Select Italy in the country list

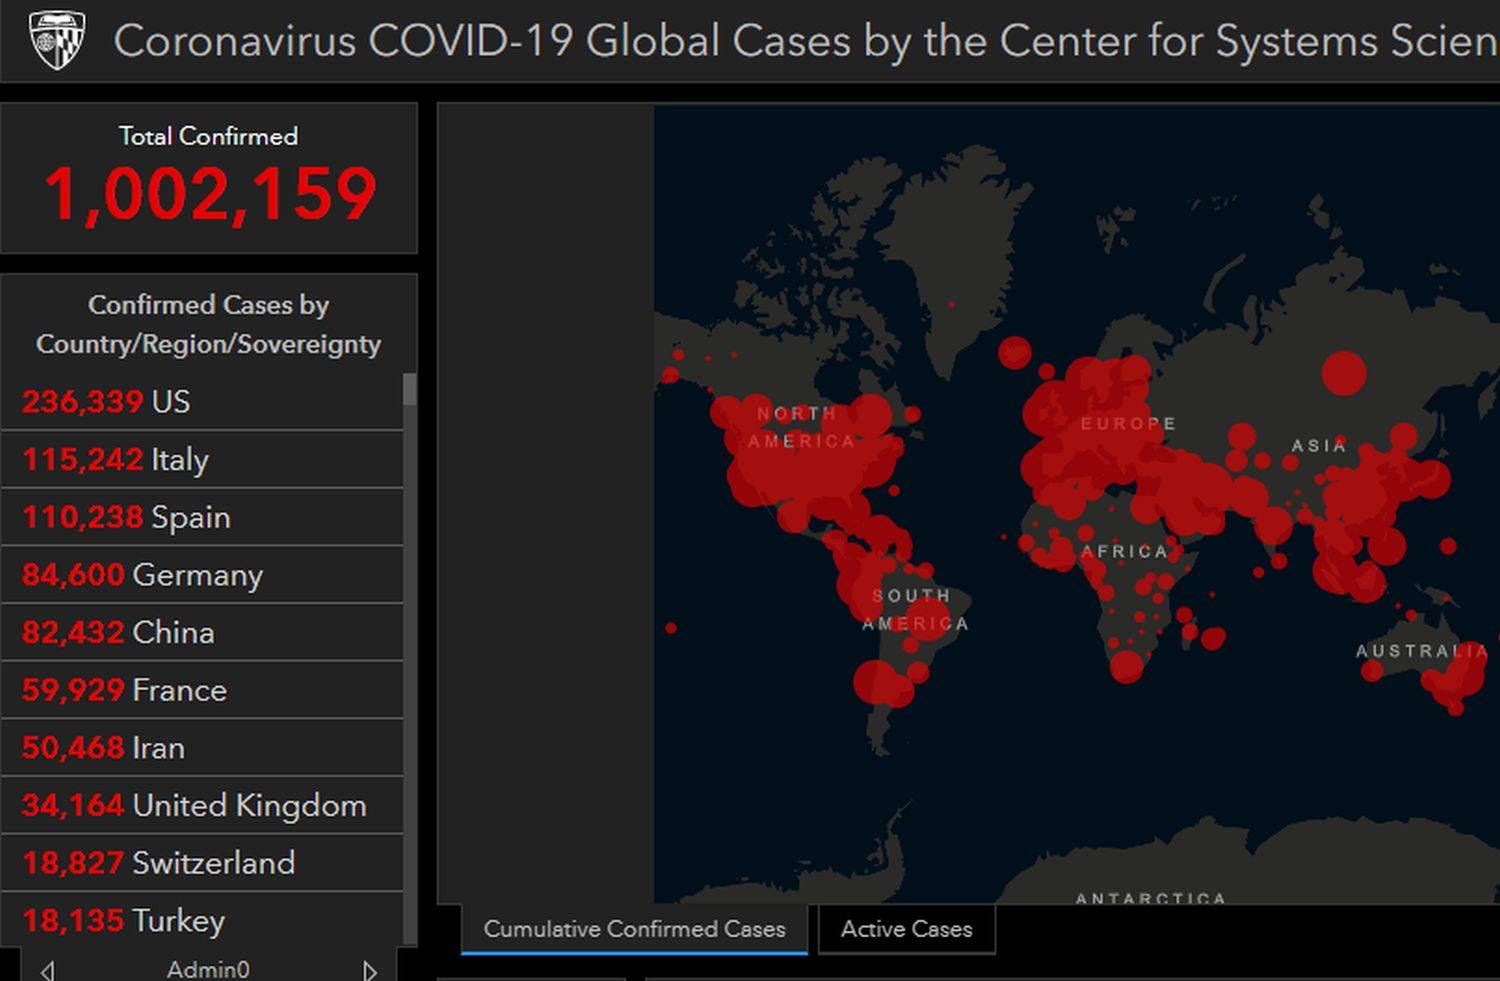coord(115,460)
